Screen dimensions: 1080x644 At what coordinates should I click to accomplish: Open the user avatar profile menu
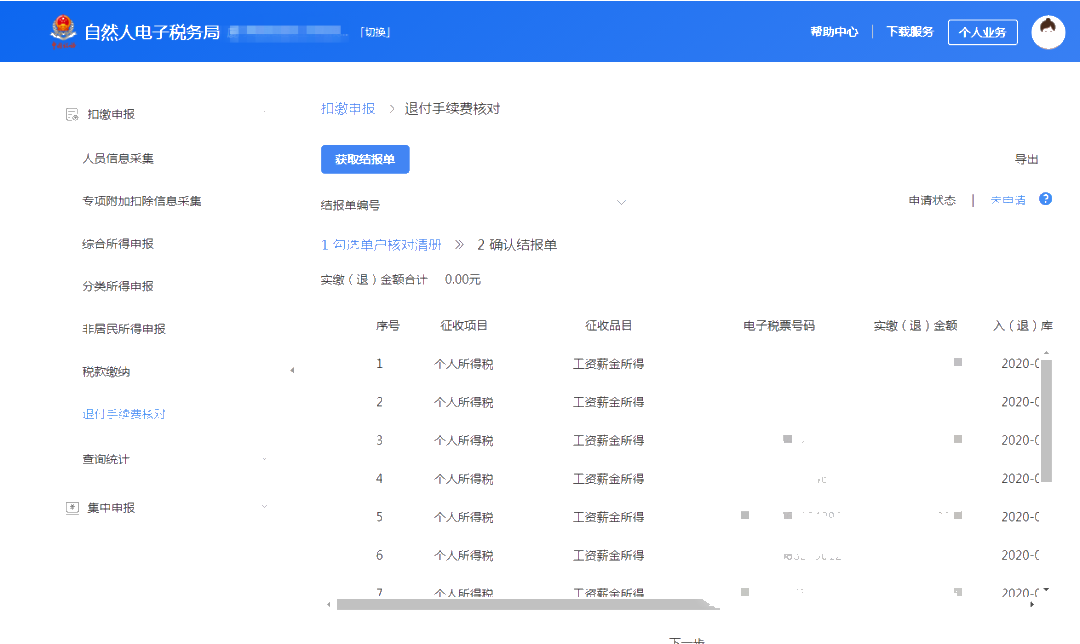click(x=1048, y=31)
